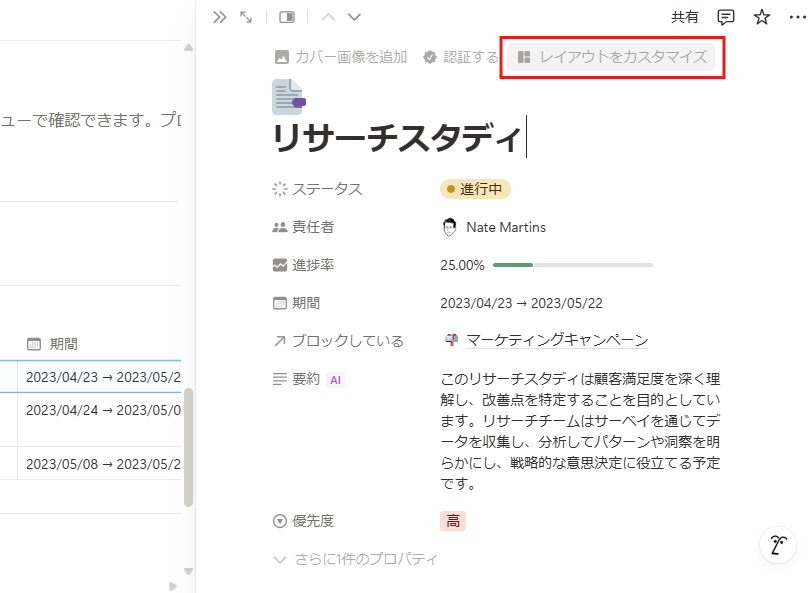The image size is (811, 593).
Task: Click the arrow icon beside ブロックしている
Action: 279,341
